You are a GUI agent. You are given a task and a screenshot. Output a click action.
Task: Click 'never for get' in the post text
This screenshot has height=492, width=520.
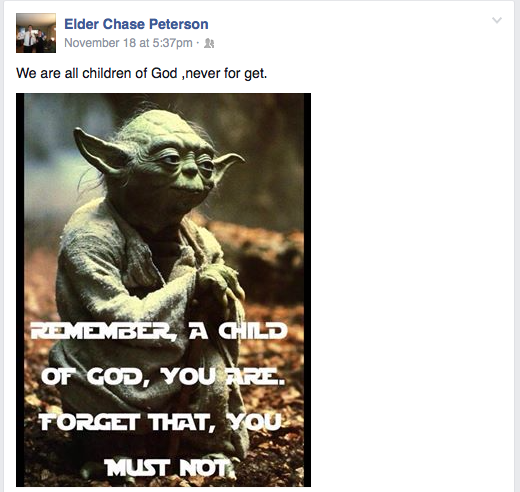point(225,73)
